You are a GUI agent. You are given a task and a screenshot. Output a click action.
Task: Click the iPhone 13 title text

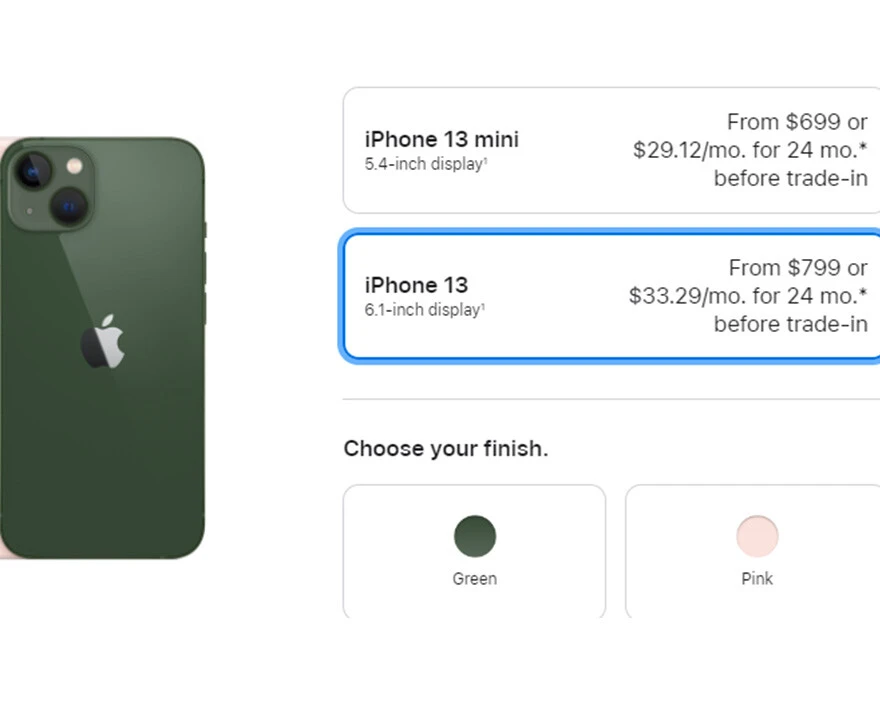(x=416, y=285)
